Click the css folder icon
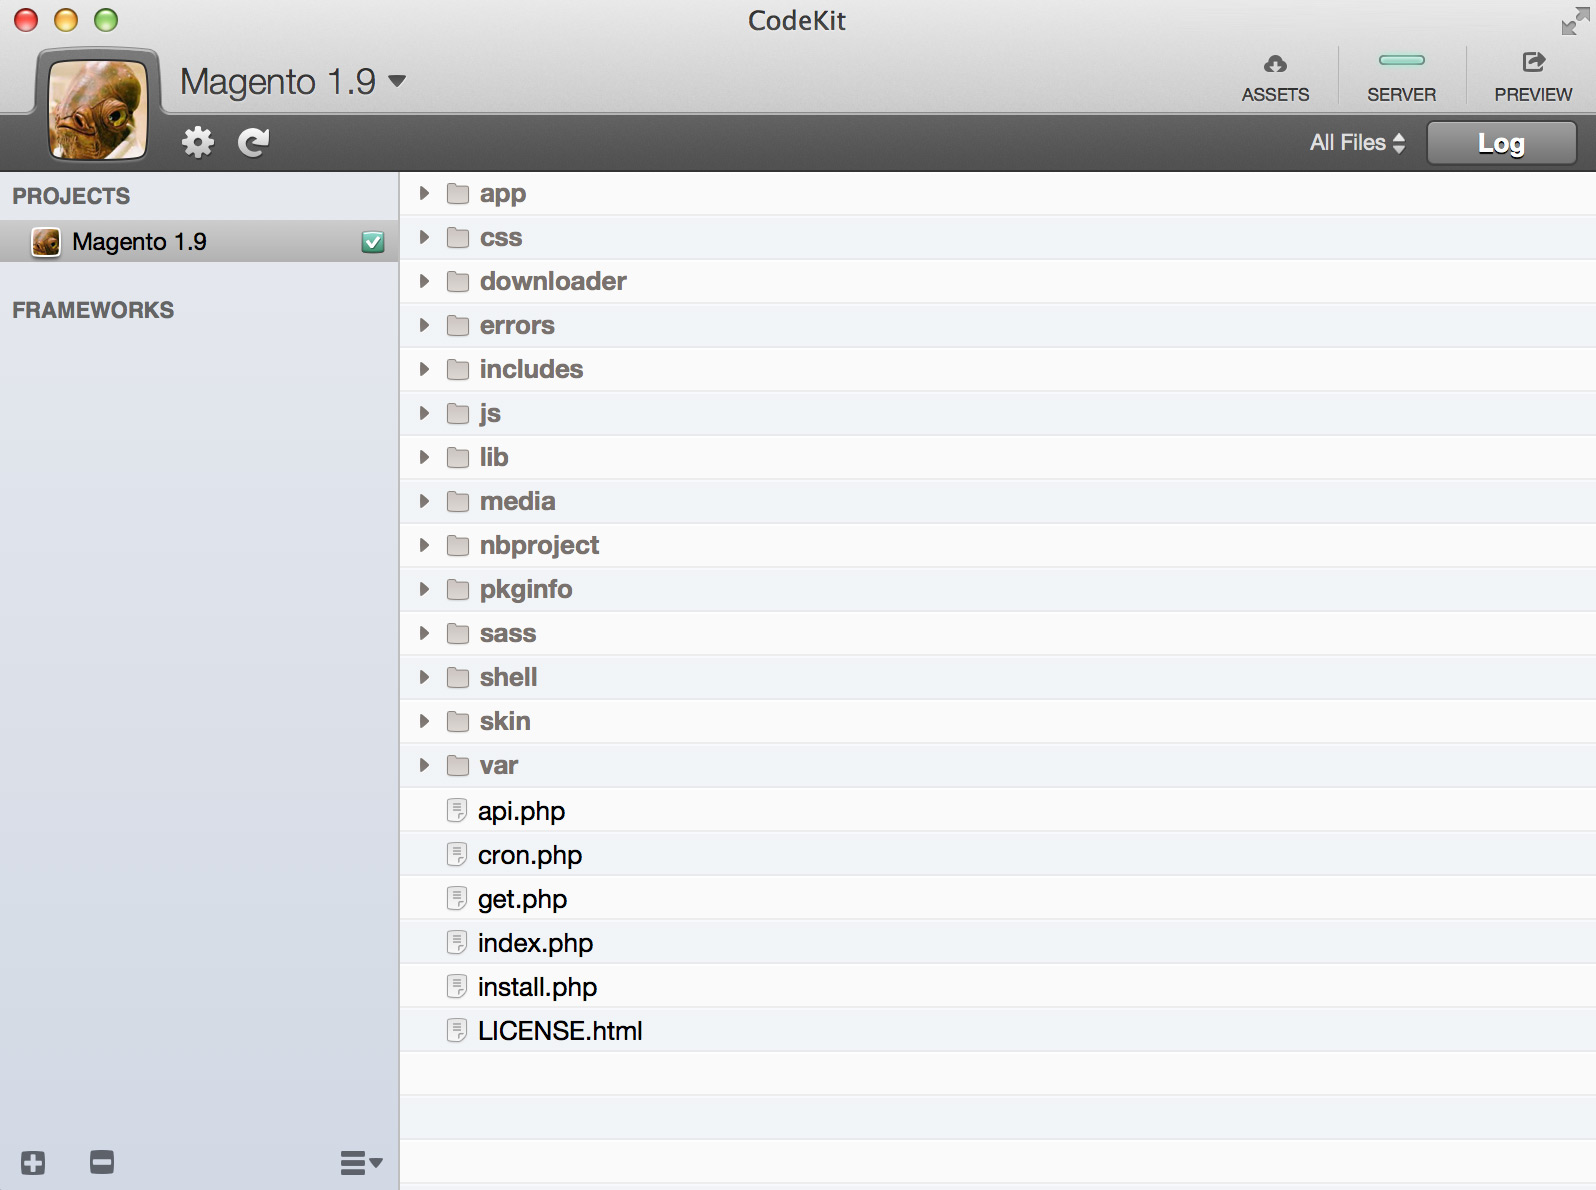This screenshot has width=1596, height=1190. [x=458, y=237]
